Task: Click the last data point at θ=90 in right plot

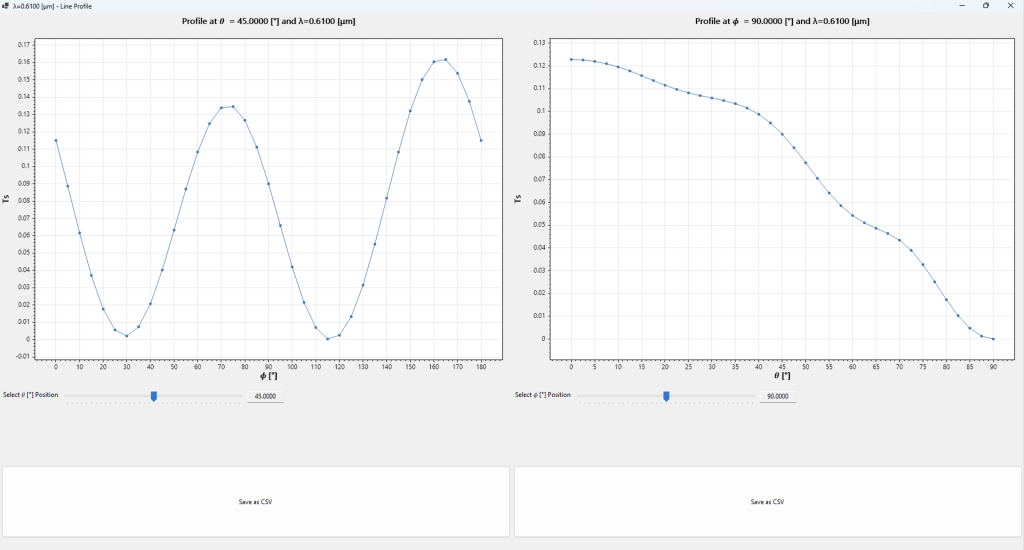Action: pyautogui.click(x=993, y=339)
